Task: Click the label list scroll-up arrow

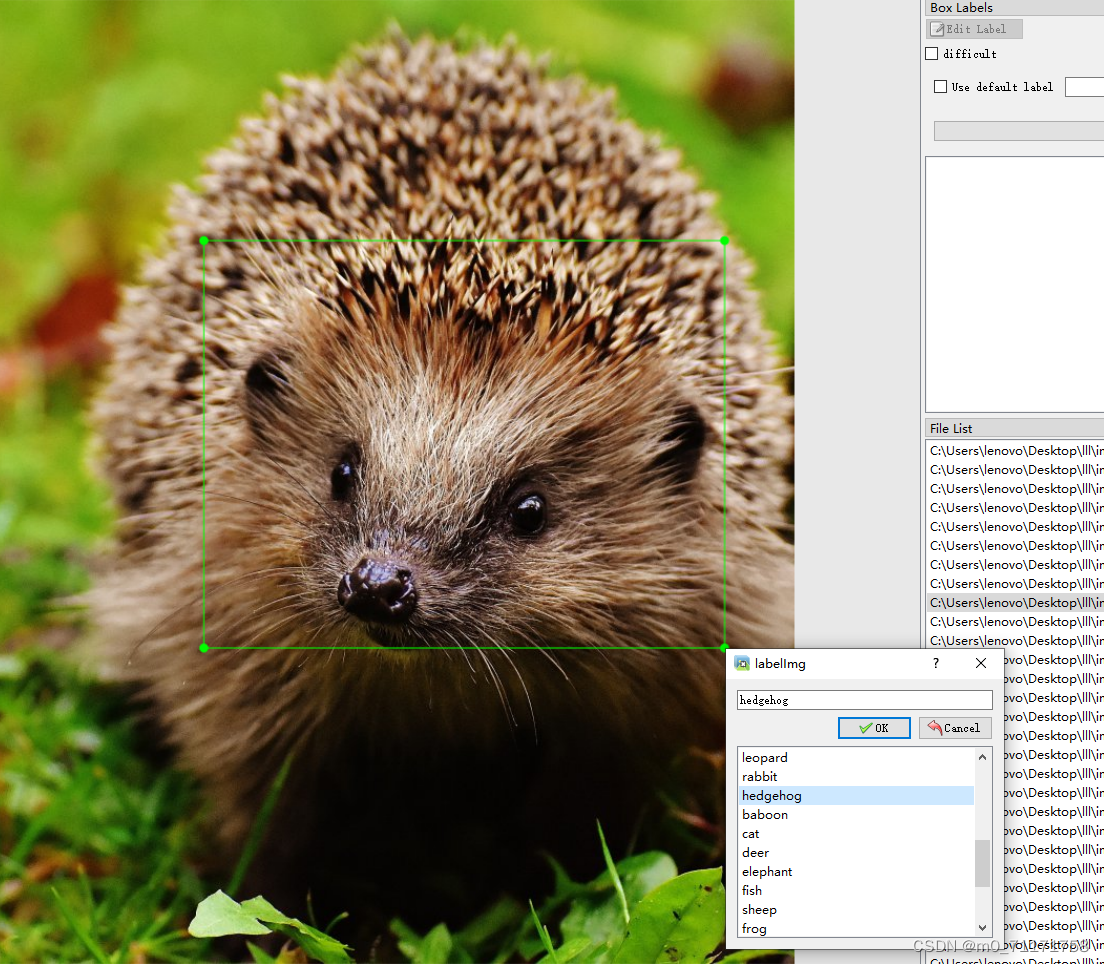Action: pyautogui.click(x=983, y=756)
